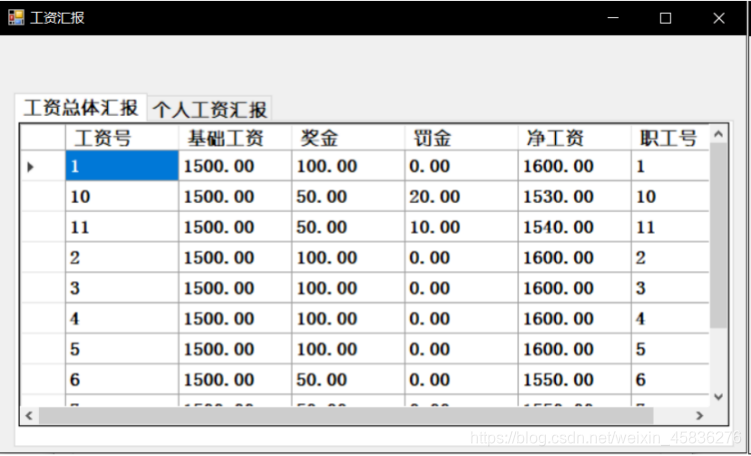This screenshot has width=751, height=456.
Task: Click 基础工资 cell 1500.00 in row 2
Action: (x=235, y=258)
